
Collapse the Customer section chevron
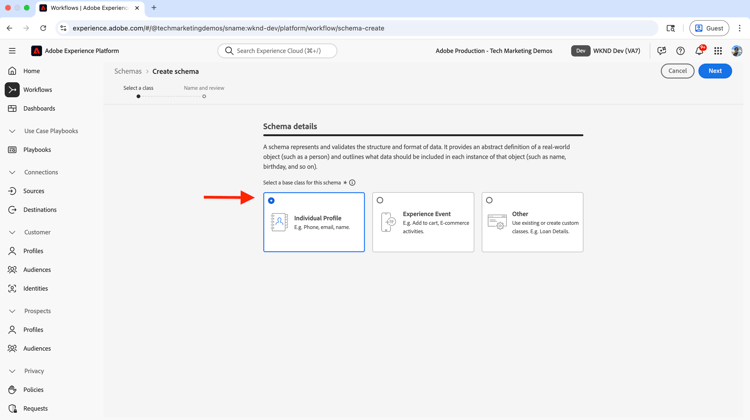pyautogui.click(x=12, y=232)
